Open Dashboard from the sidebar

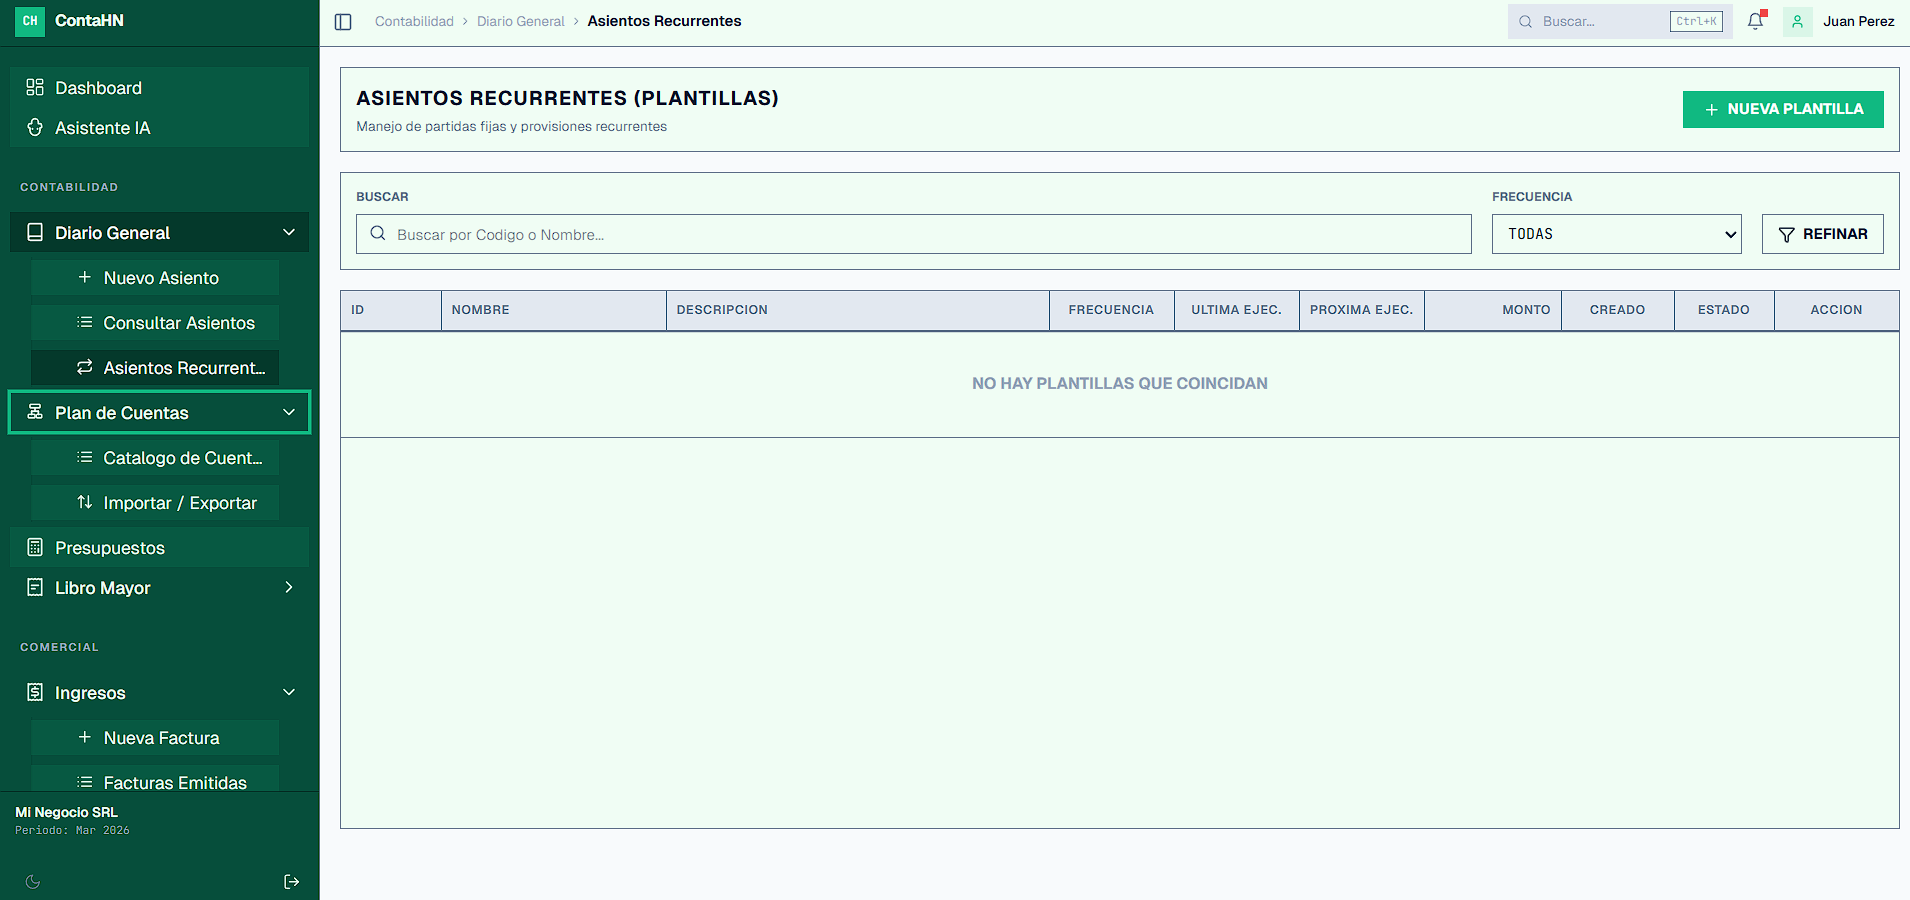[98, 88]
